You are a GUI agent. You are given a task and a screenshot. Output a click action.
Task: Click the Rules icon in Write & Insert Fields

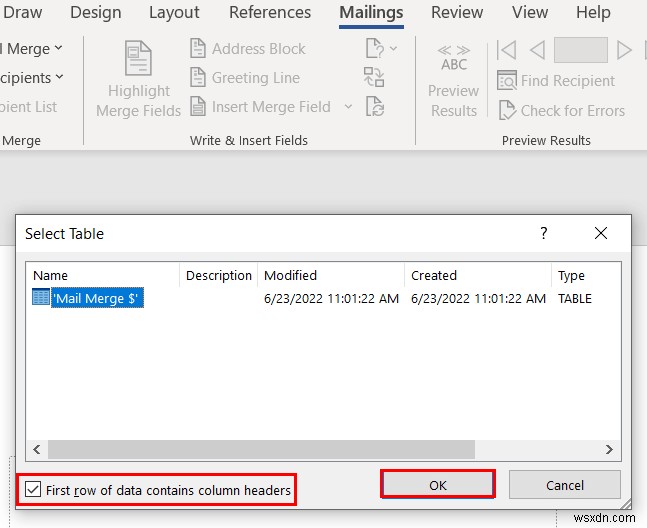tap(375, 48)
